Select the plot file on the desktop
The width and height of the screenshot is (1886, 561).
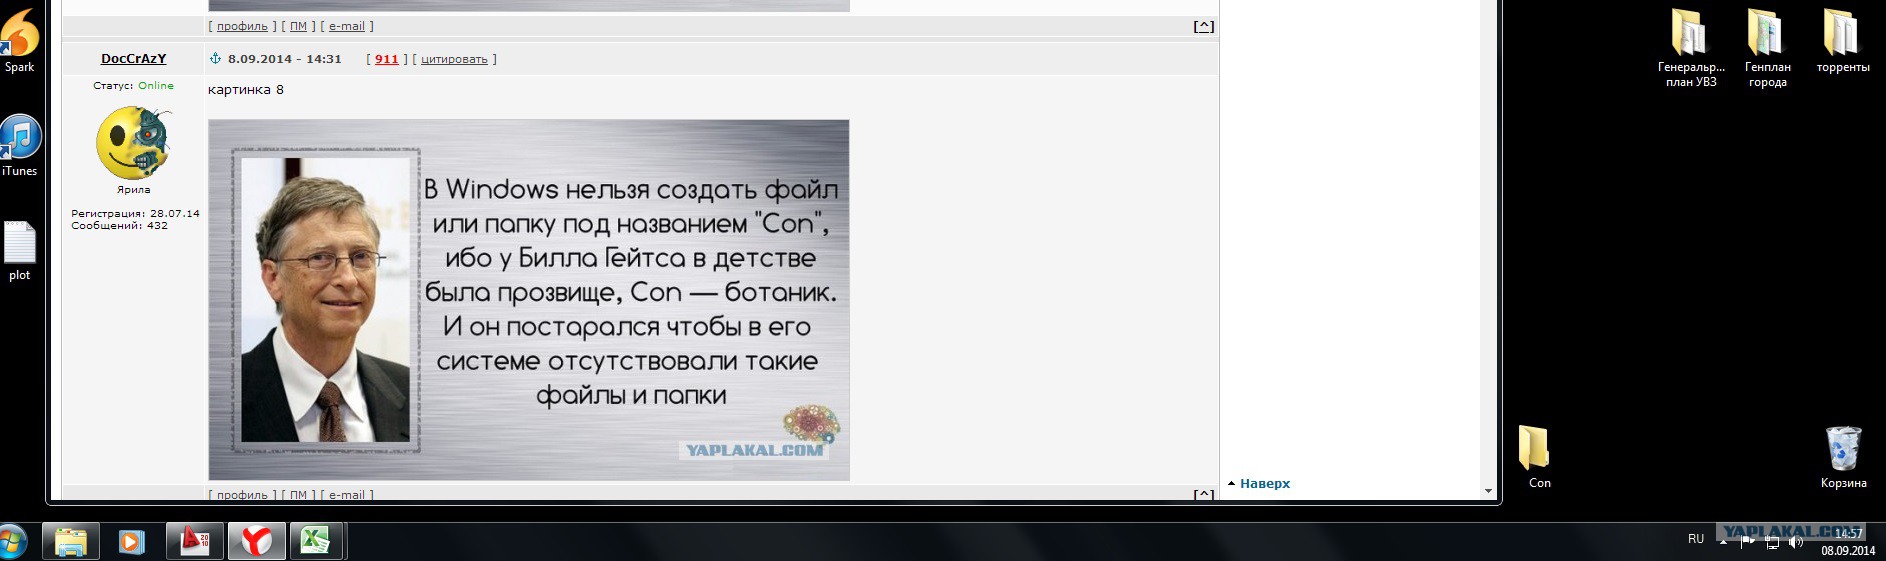[19, 251]
